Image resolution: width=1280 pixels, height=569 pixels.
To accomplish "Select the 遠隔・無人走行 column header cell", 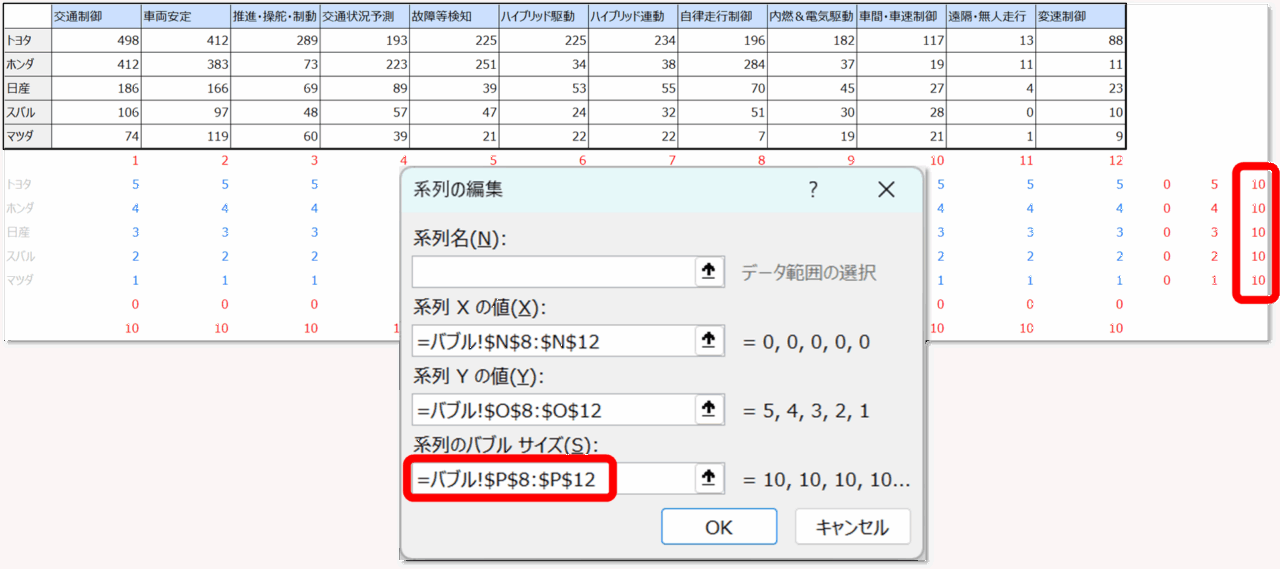I will pyautogui.click(x=991, y=16).
